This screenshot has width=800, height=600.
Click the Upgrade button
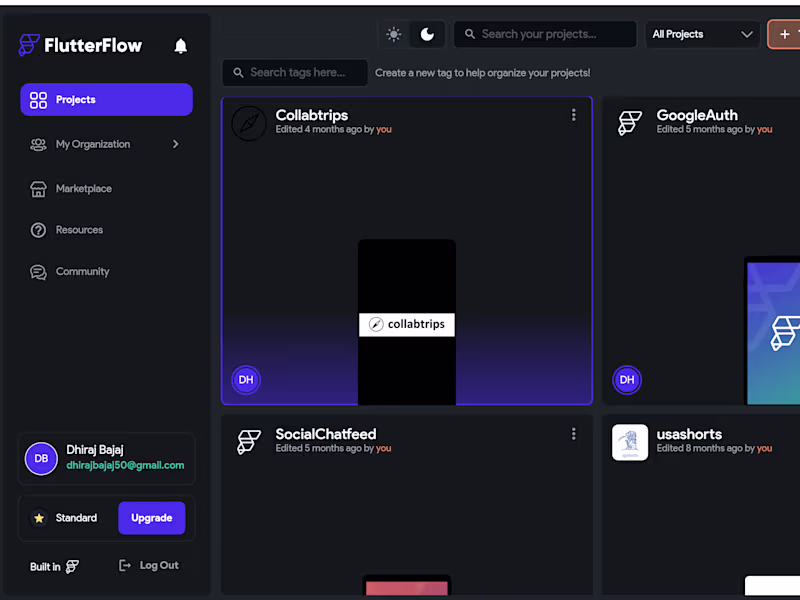click(152, 518)
